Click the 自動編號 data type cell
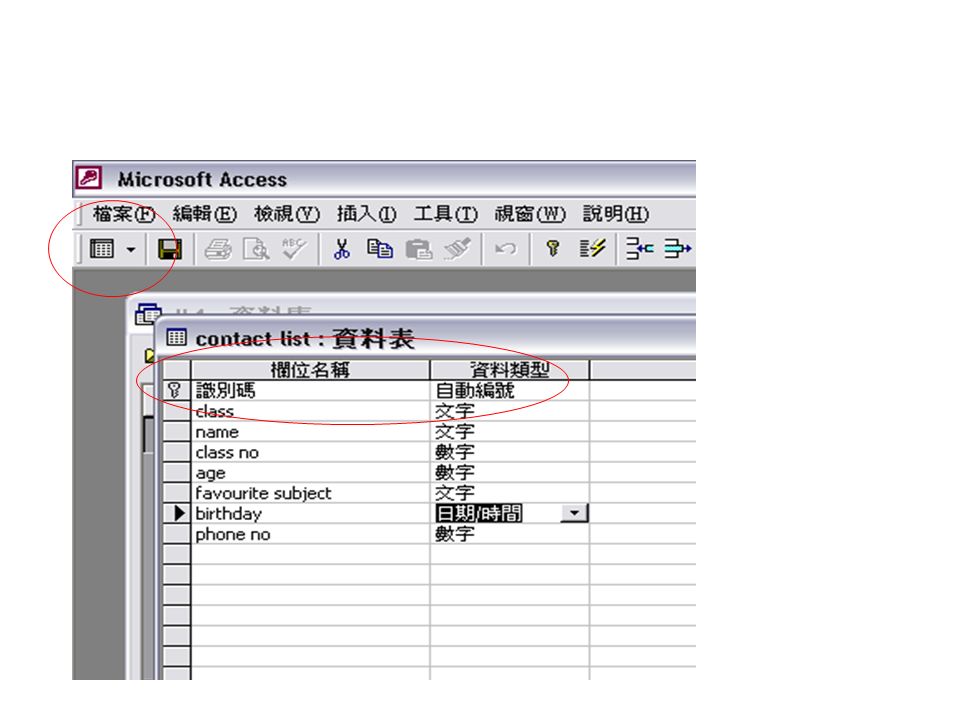This screenshot has height=720, width=960. click(509, 391)
